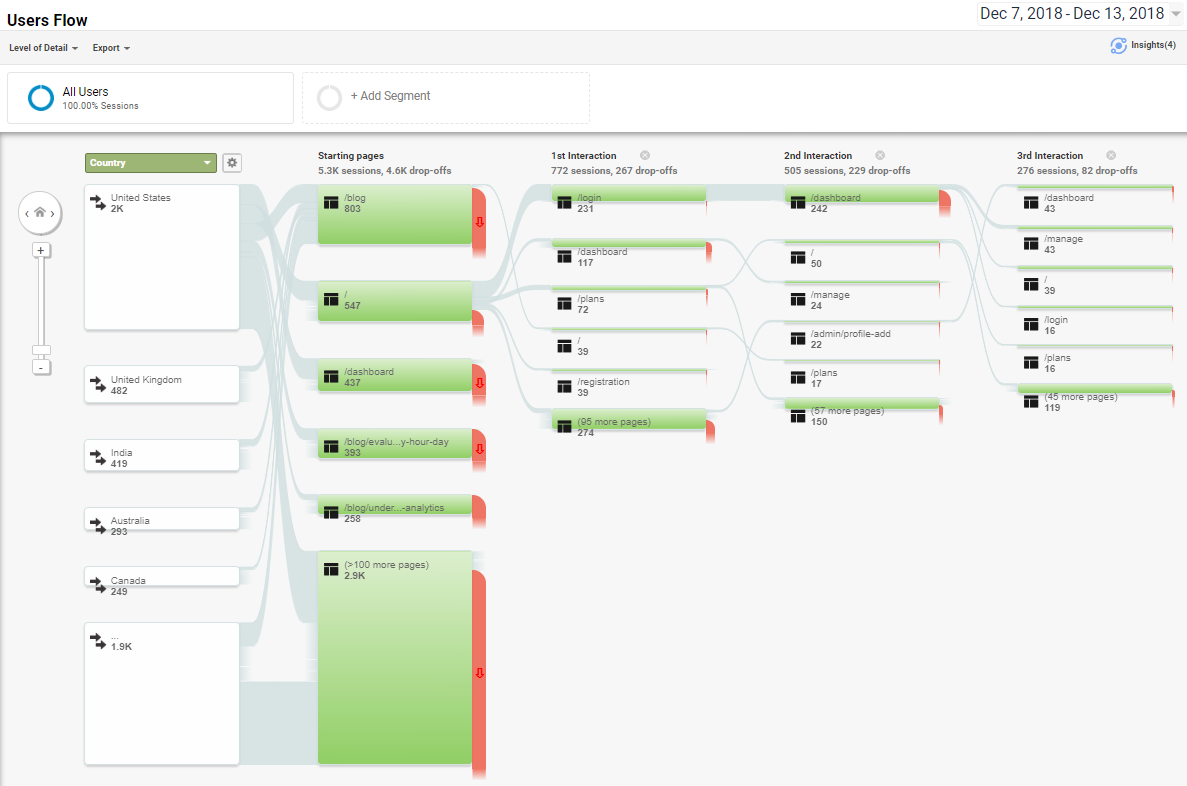Click the zoom in plus icon
The height and width of the screenshot is (786, 1187).
[40, 249]
